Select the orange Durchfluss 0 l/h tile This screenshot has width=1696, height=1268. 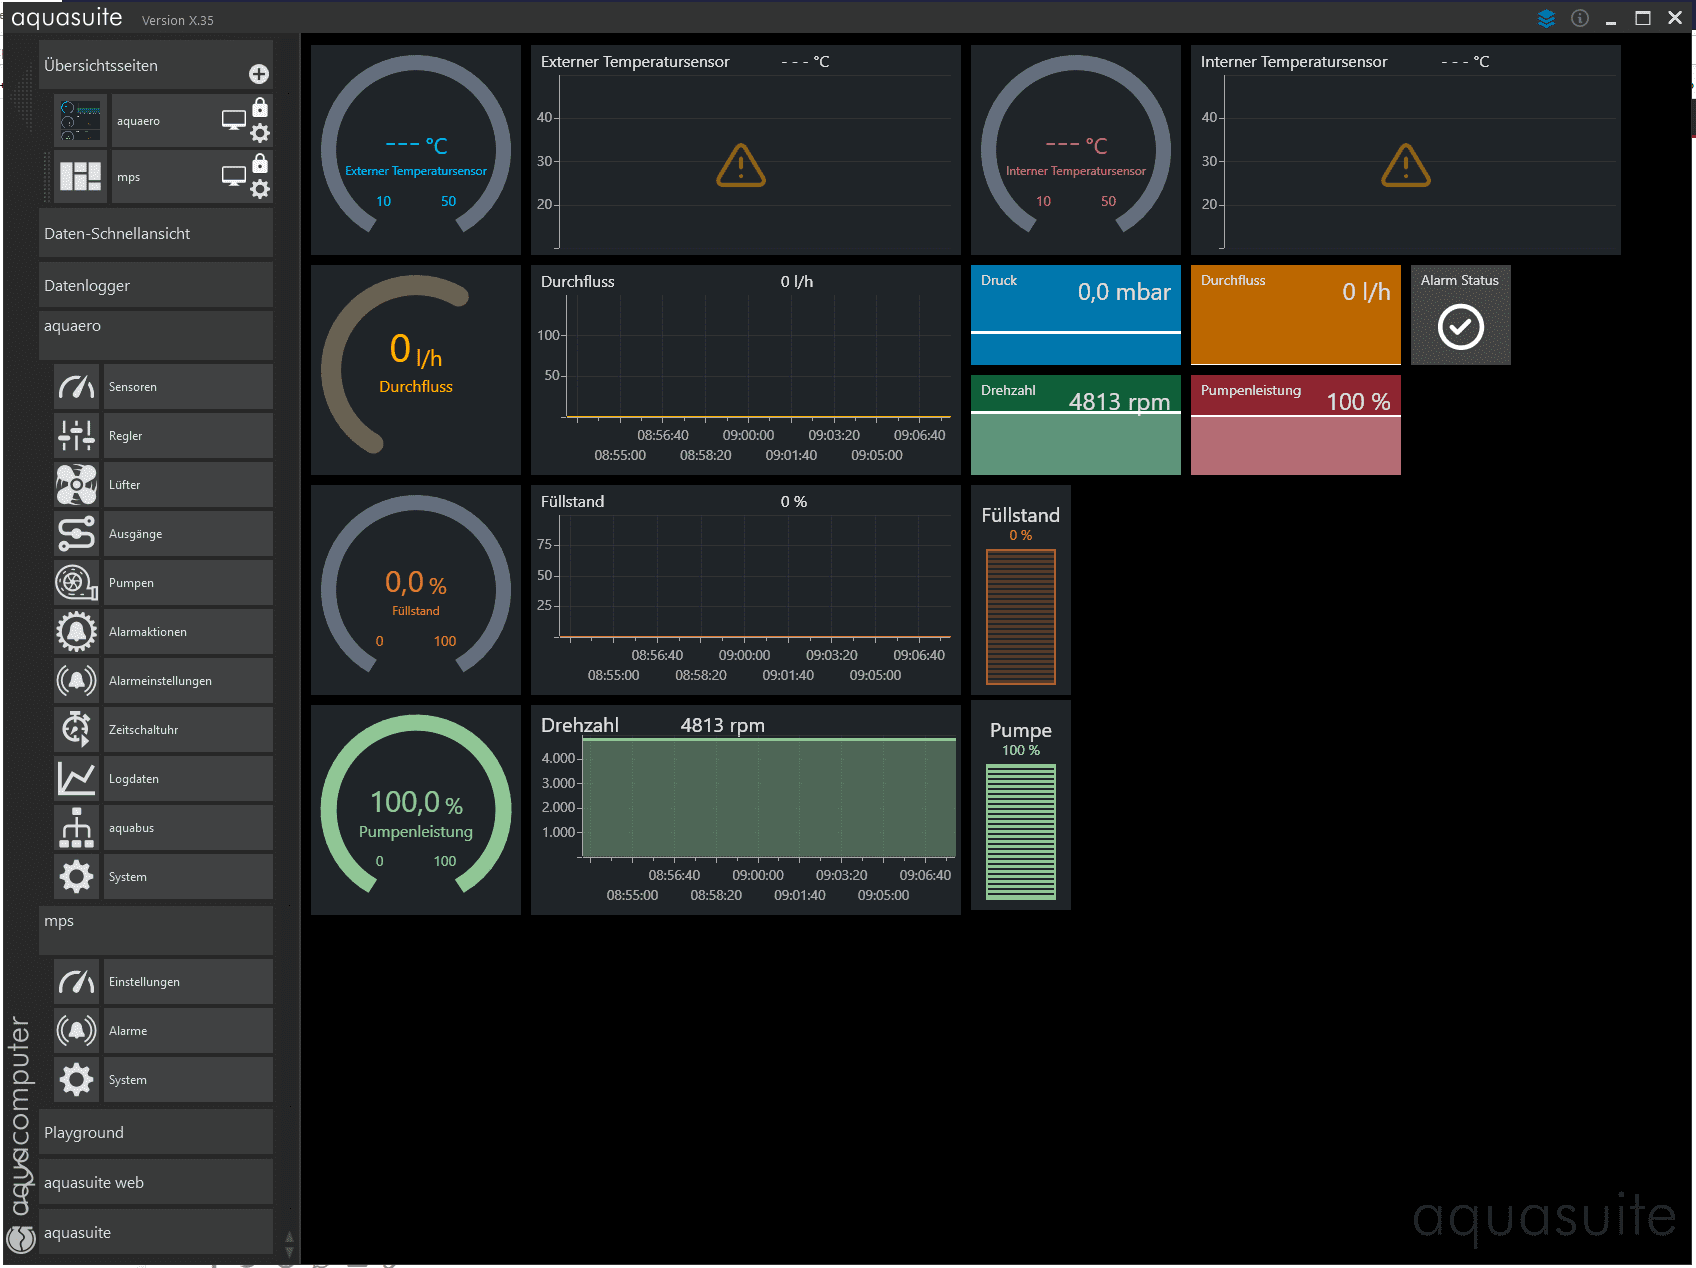point(1296,315)
